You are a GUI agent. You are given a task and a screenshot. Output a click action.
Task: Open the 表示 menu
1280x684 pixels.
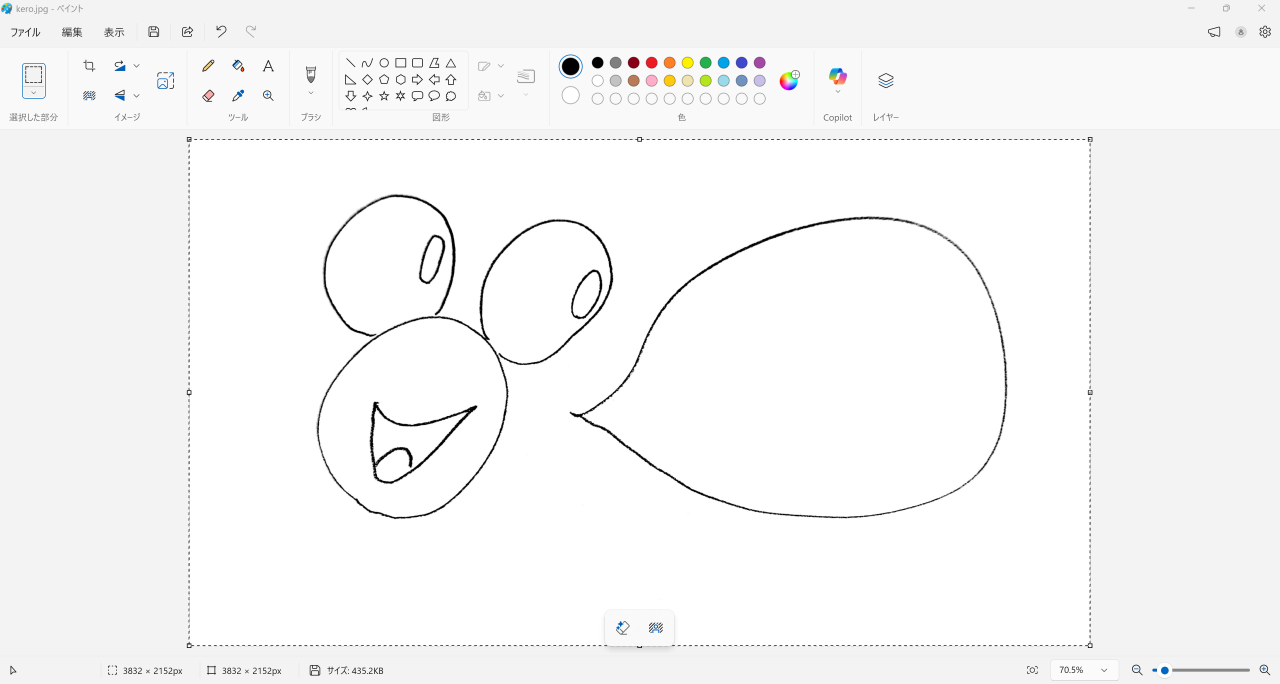click(x=114, y=32)
